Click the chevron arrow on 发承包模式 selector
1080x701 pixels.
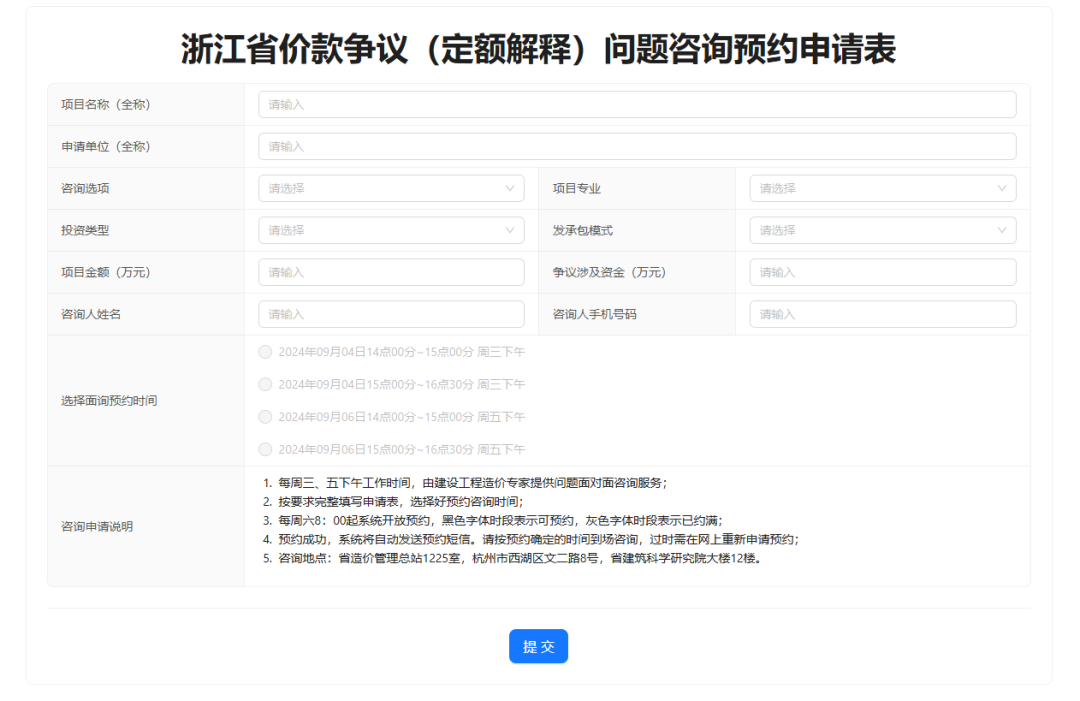click(x=1002, y=230)
